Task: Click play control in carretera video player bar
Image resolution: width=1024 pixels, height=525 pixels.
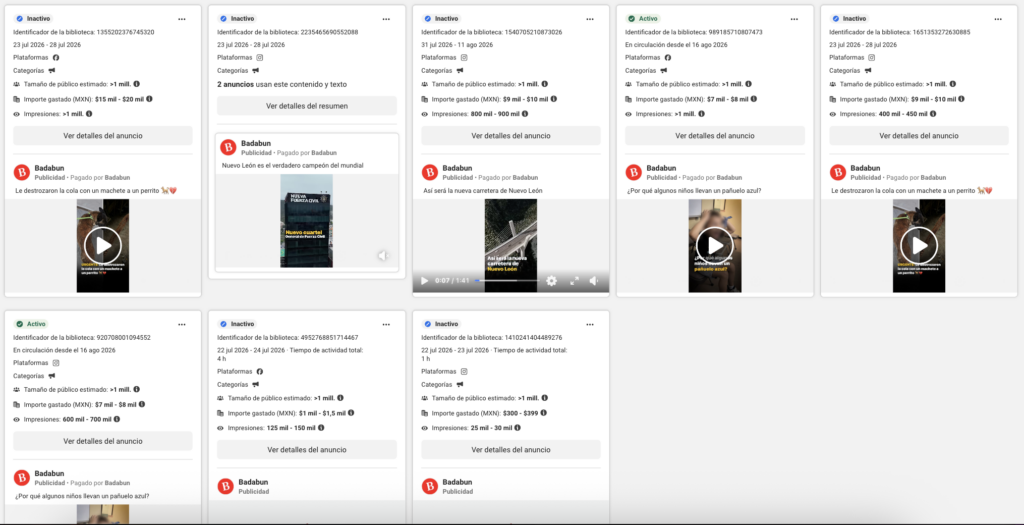Action: point(424,281)
